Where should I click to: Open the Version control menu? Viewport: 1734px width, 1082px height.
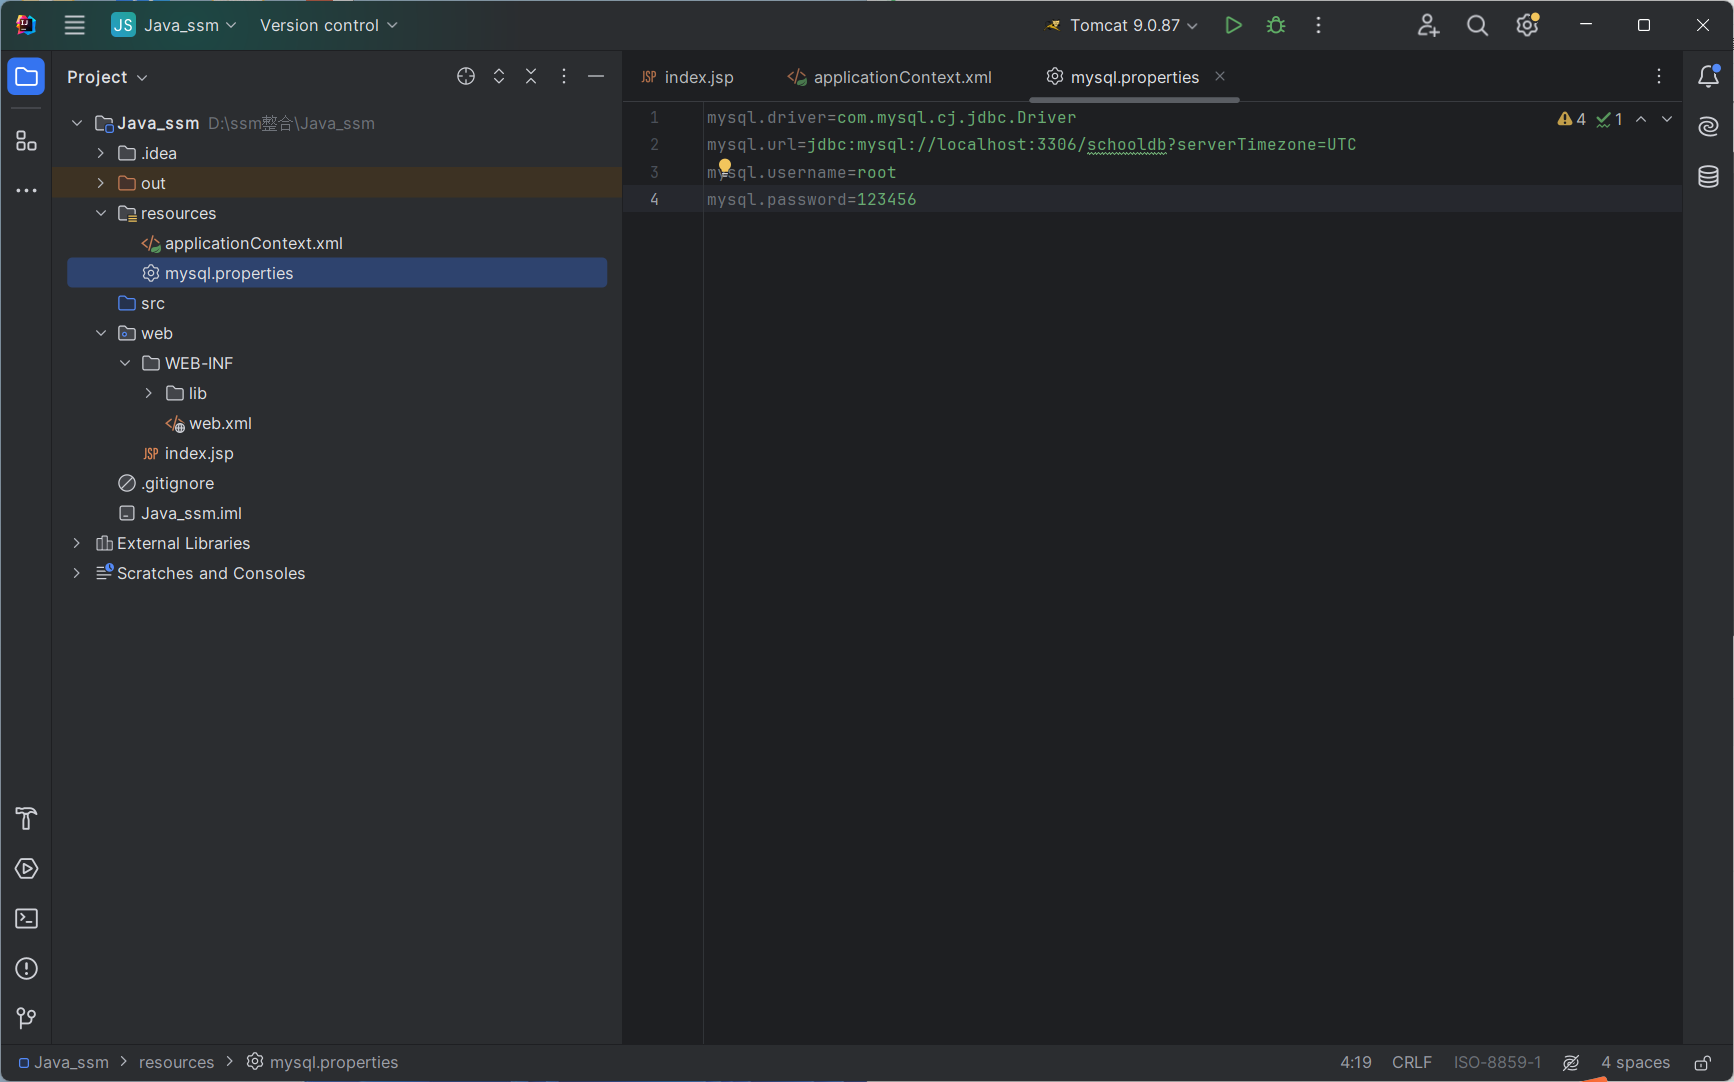coord(328,25)
